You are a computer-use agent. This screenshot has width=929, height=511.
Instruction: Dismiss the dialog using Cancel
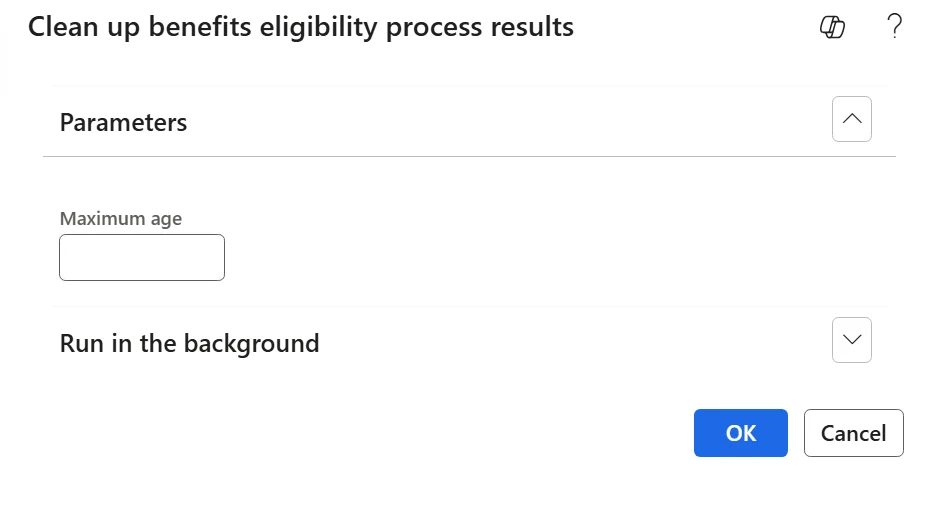[853, 433]
